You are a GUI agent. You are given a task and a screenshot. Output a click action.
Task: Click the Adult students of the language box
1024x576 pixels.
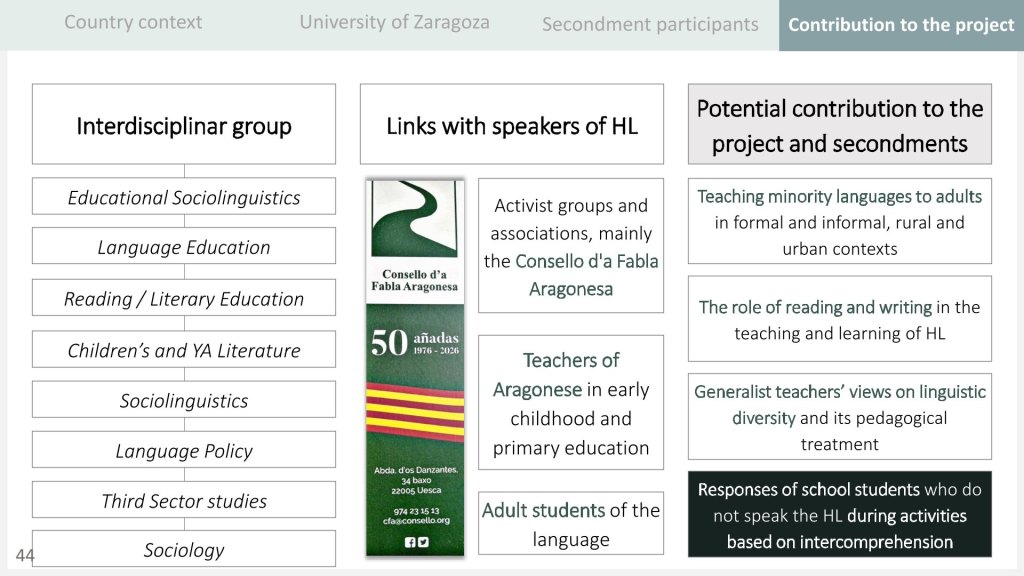(x=571, y=524)
